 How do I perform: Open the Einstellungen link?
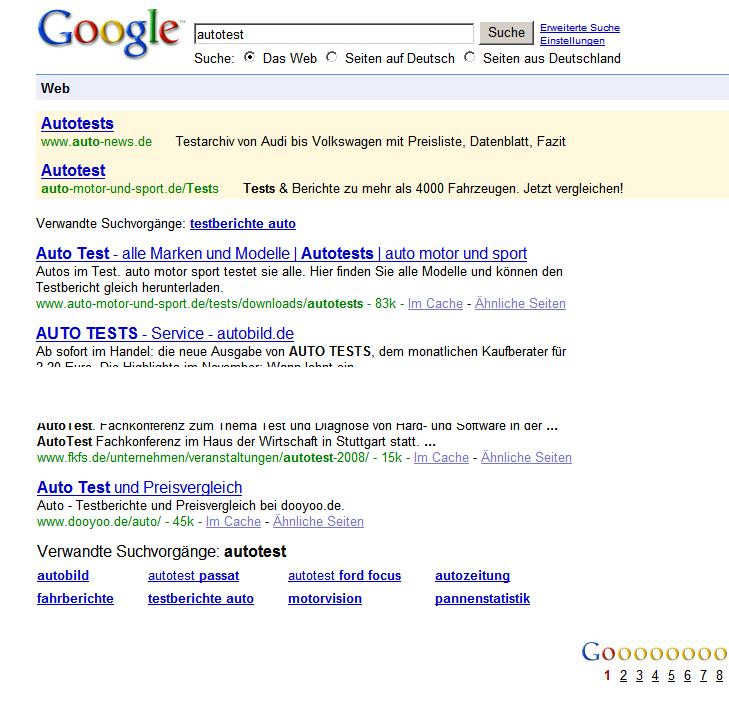(572, 40)
